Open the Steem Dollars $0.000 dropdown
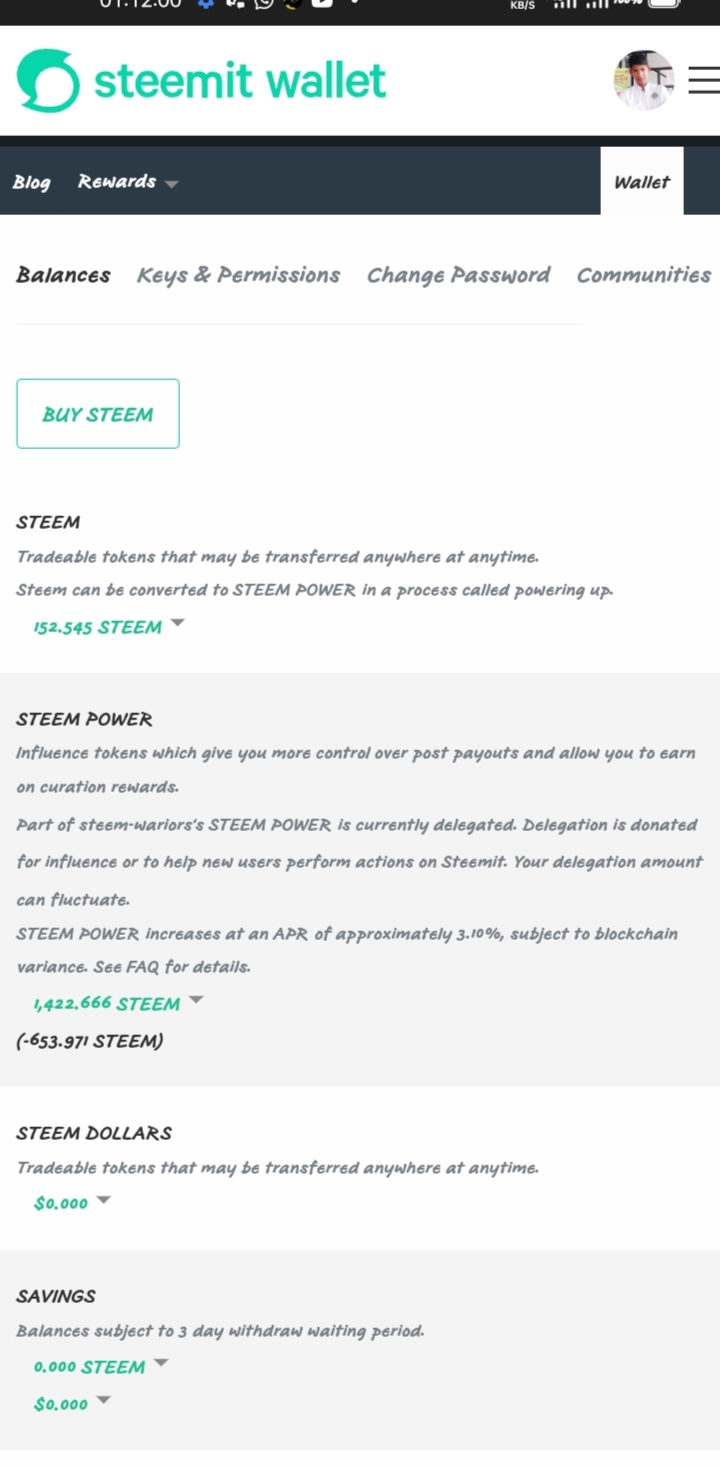The image size is (720, 1466). point(103,1199)
